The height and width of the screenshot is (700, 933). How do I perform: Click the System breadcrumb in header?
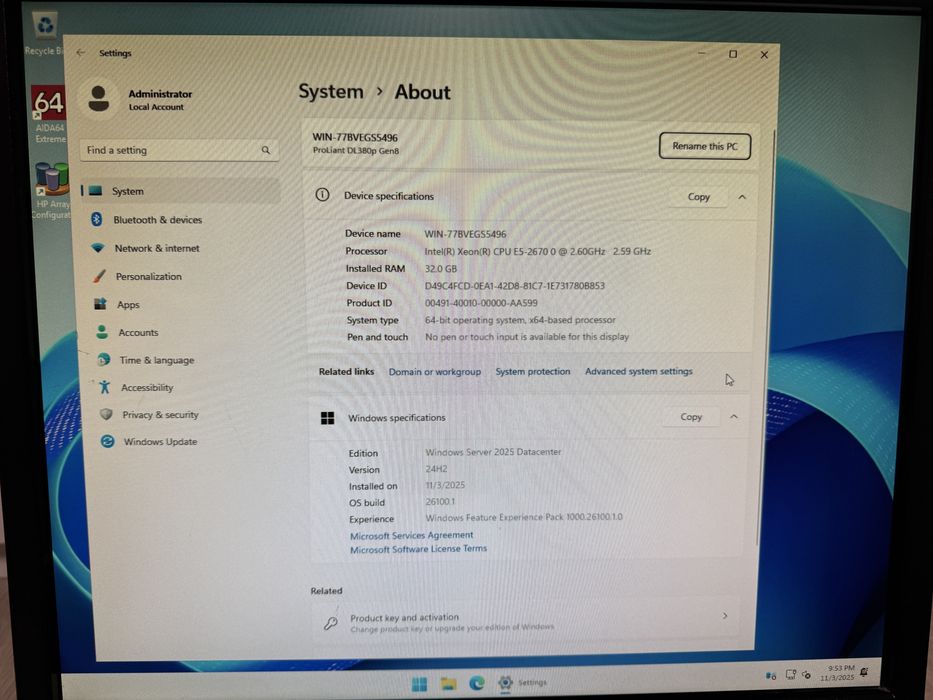(x=330, y=91)
